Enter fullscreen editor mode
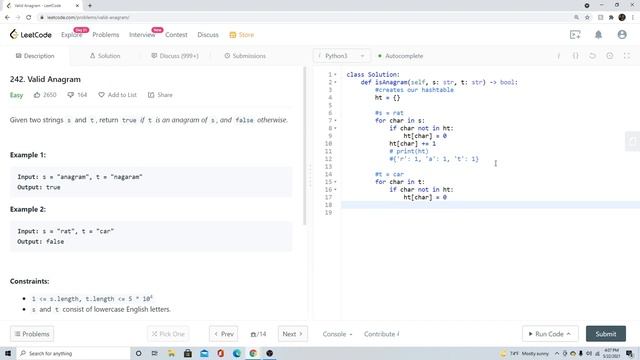This screenshot has height=360, width=640. click(x=627, y=56)
